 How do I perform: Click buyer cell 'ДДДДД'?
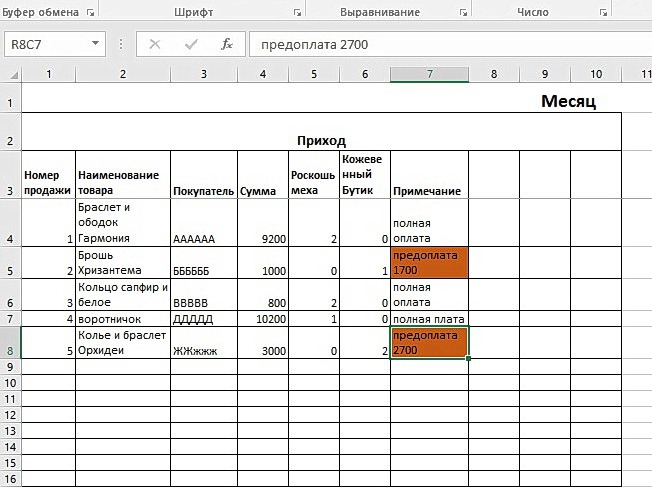[x=204, y=319]
